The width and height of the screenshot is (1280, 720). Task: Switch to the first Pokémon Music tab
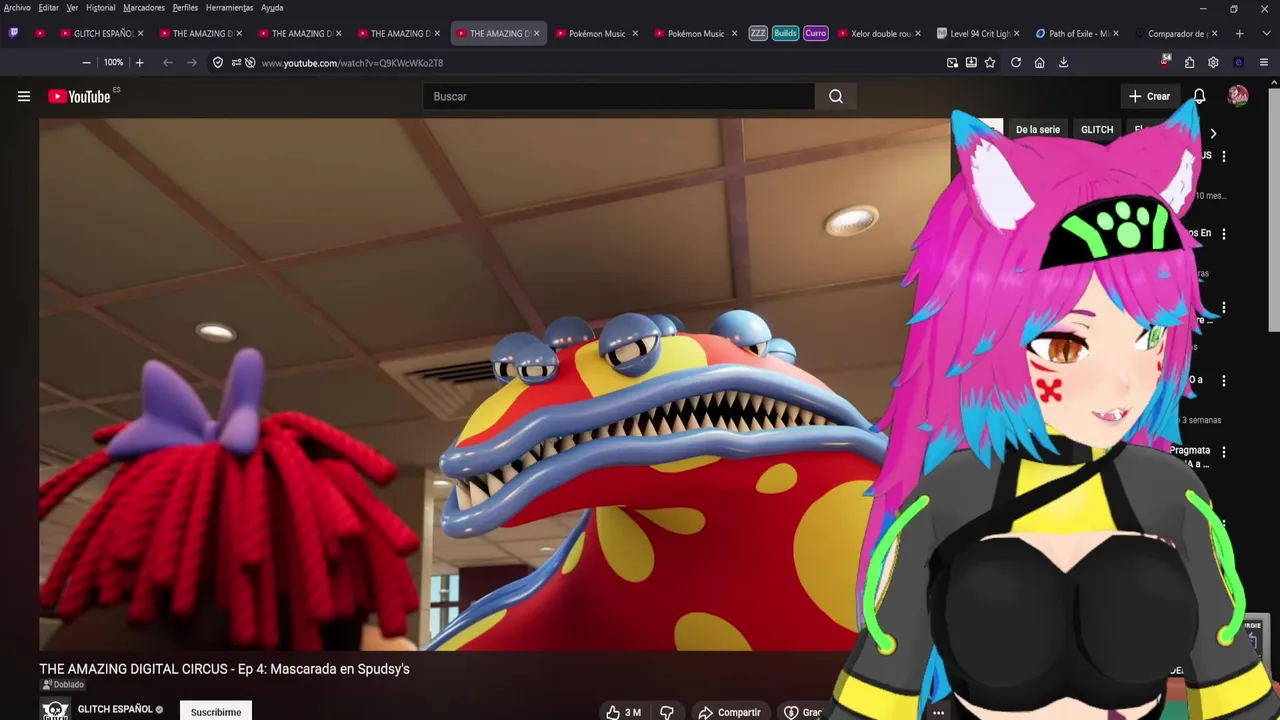tap(596, 33)
